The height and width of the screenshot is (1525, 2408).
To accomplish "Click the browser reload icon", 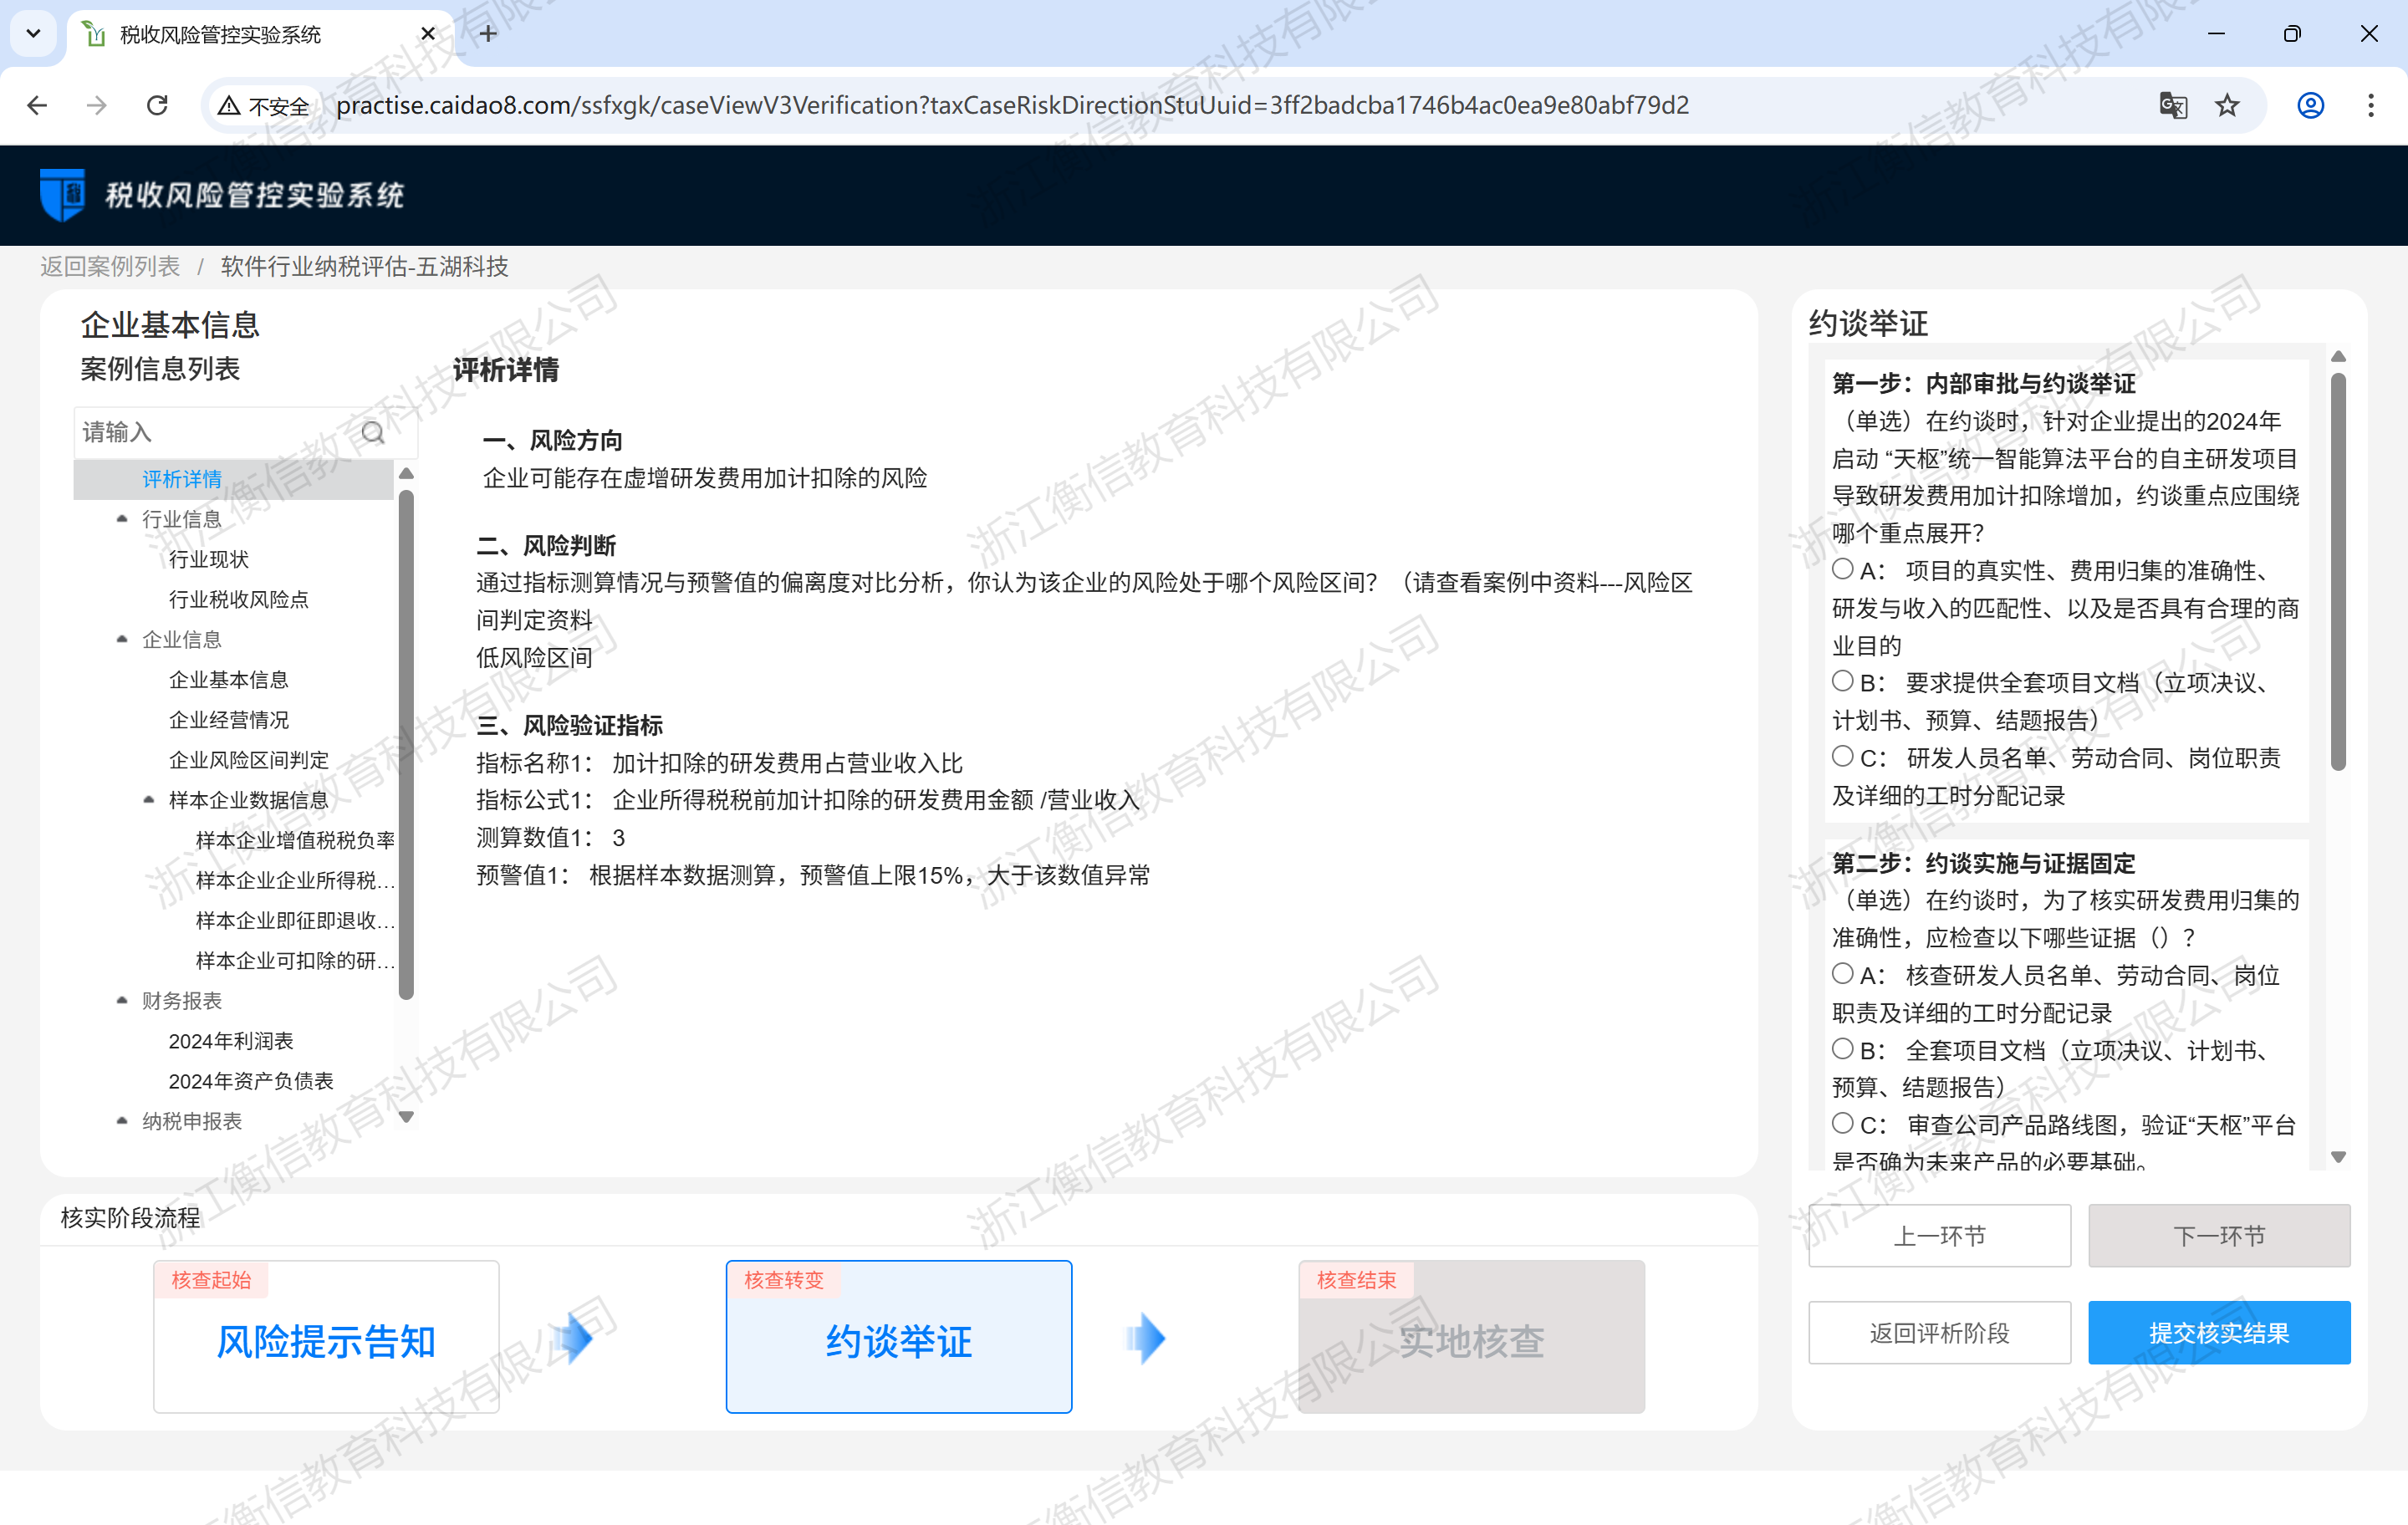I will point(157,105).
